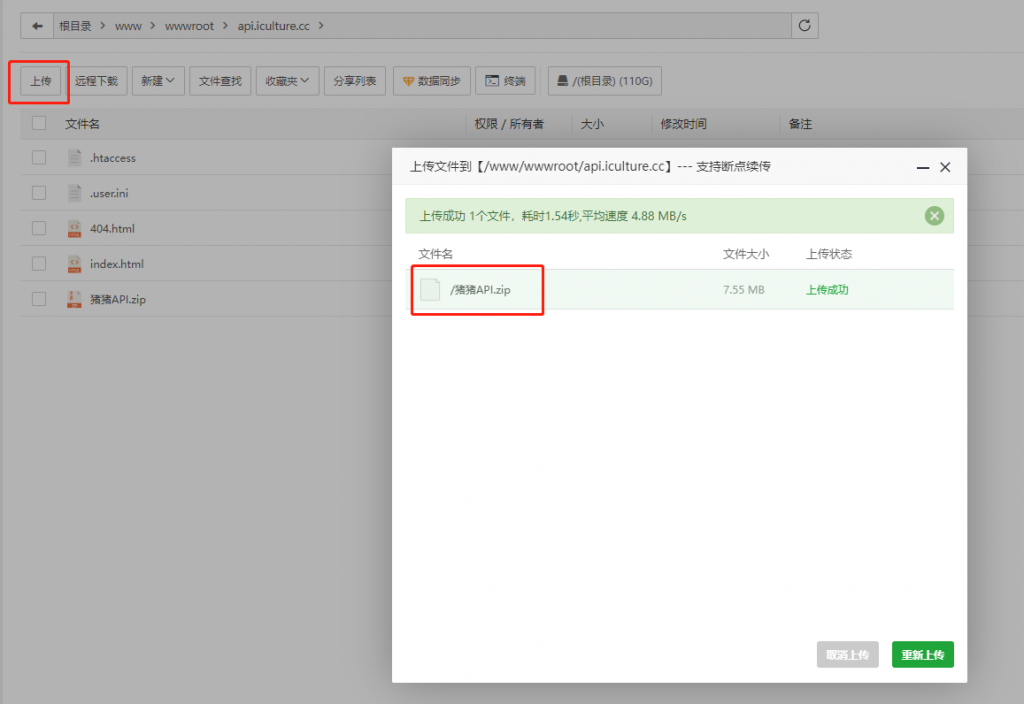Click the .htaccess file icon

click(74, 157)
